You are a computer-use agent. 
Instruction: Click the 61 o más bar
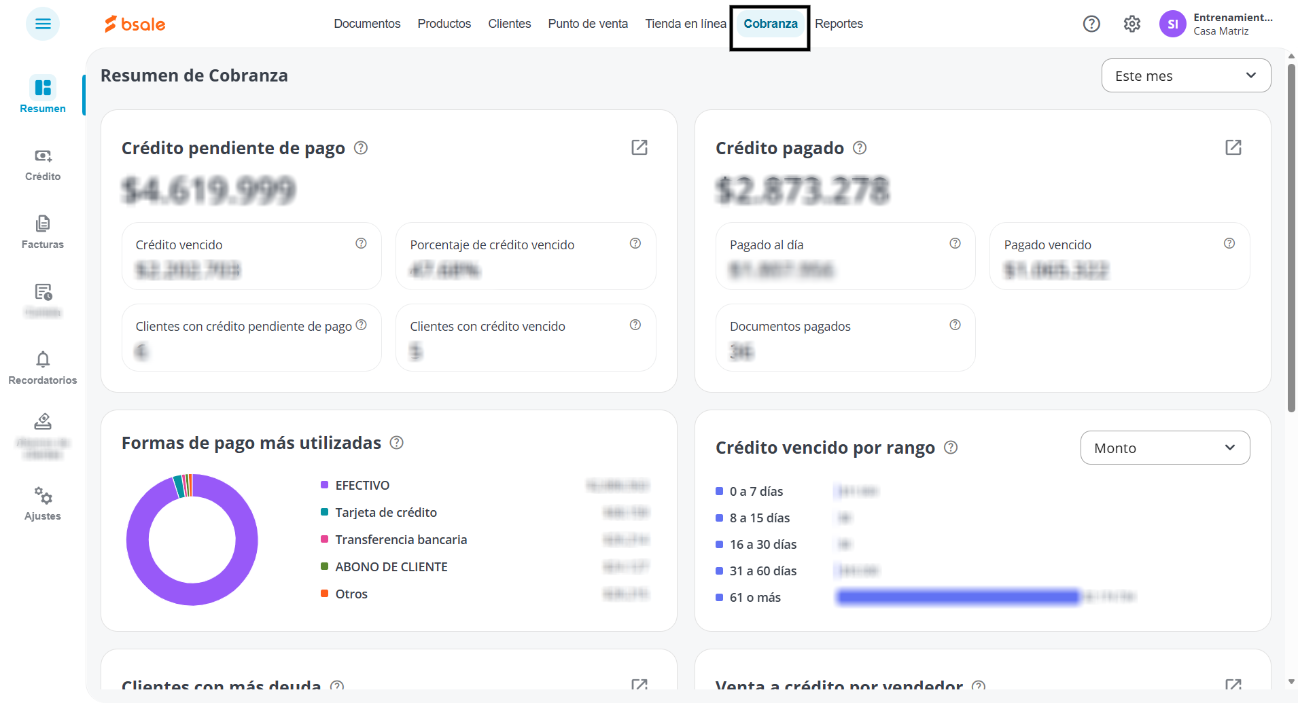[x=959, y=597]
